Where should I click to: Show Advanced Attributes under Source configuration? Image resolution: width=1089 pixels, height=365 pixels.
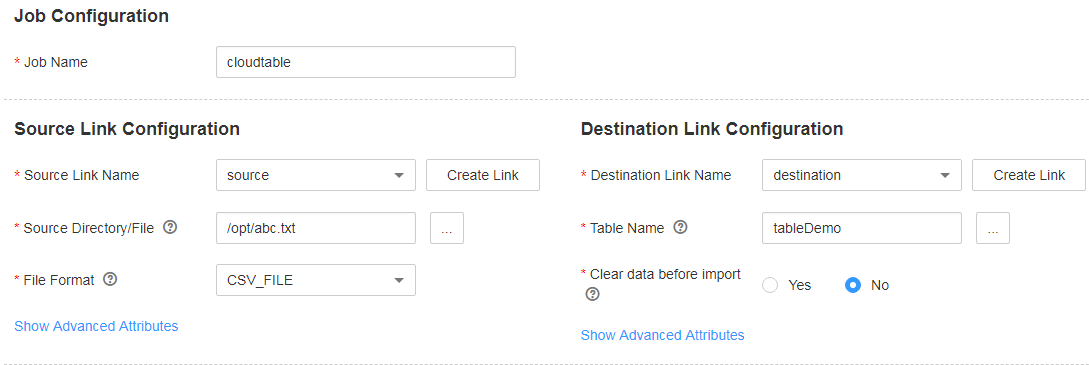96,325
